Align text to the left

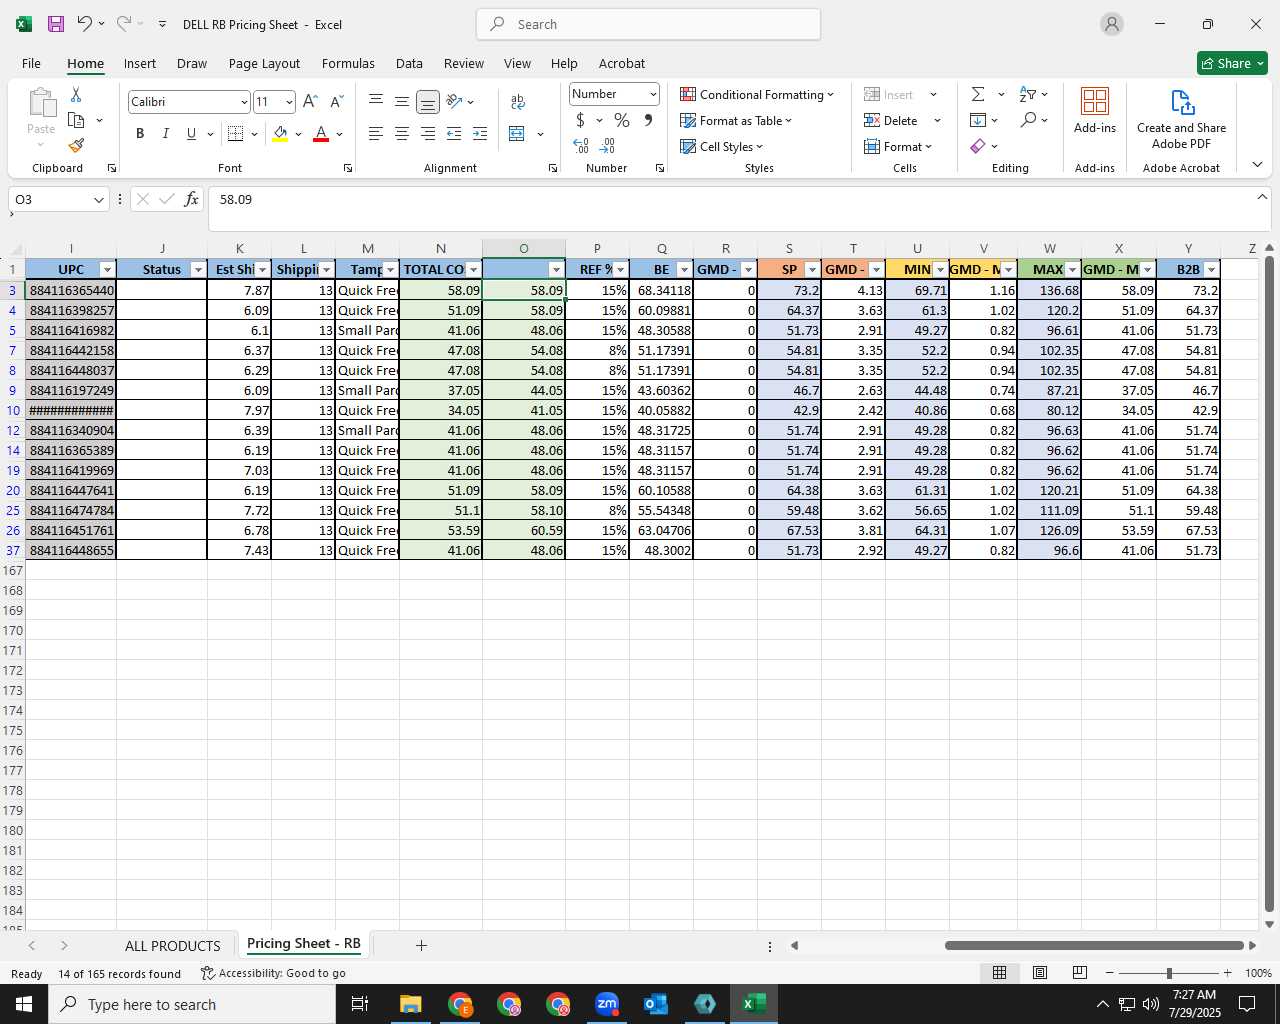pyautogui.click(x=376, y=134)
